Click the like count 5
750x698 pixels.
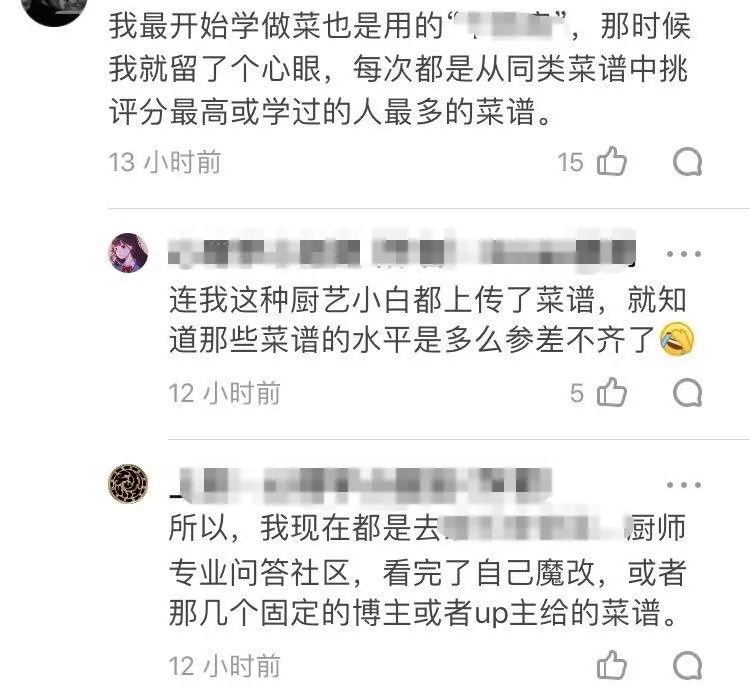click(x=577, y=393)
